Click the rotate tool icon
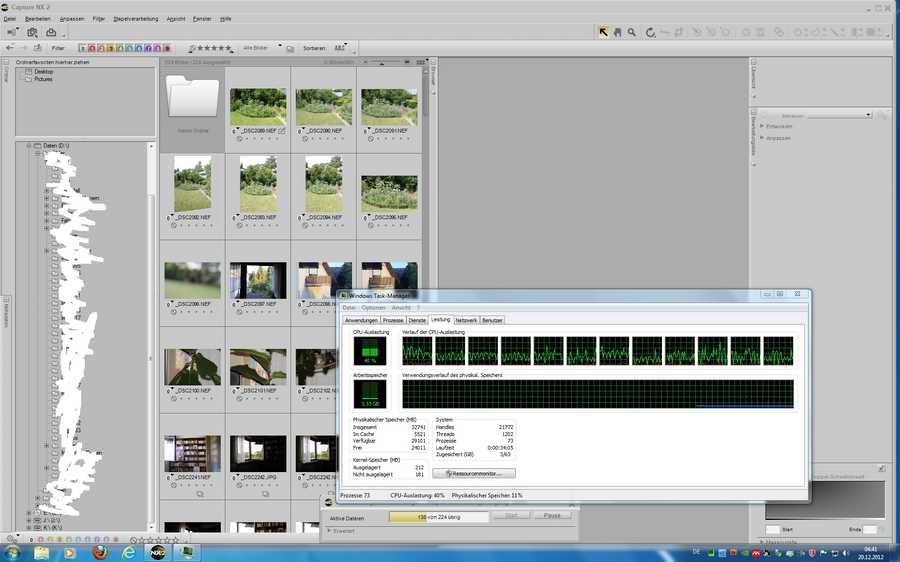This screenshot has width=900, height=562. [x=650, y=32]
